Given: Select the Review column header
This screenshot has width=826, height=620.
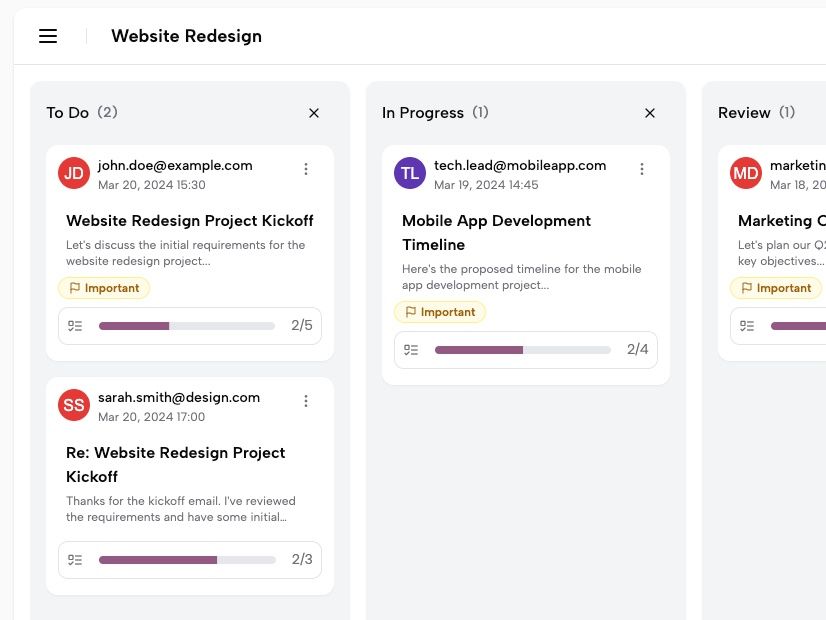Looking at the screenshot, I should 744,113.
